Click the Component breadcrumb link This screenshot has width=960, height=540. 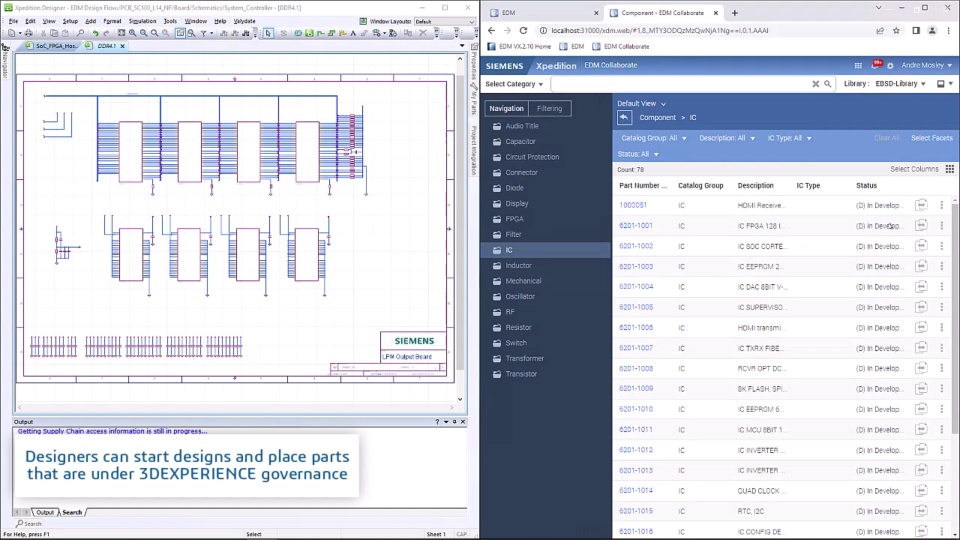coord(658,118)
